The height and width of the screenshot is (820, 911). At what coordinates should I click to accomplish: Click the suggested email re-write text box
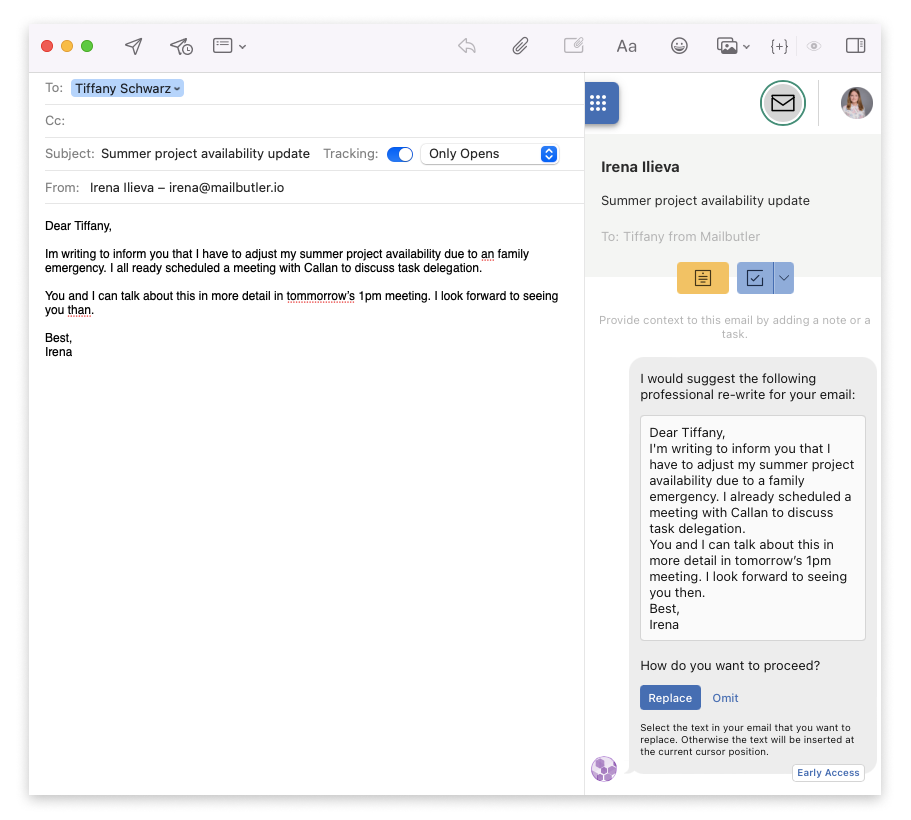click(x=752, y=528)
